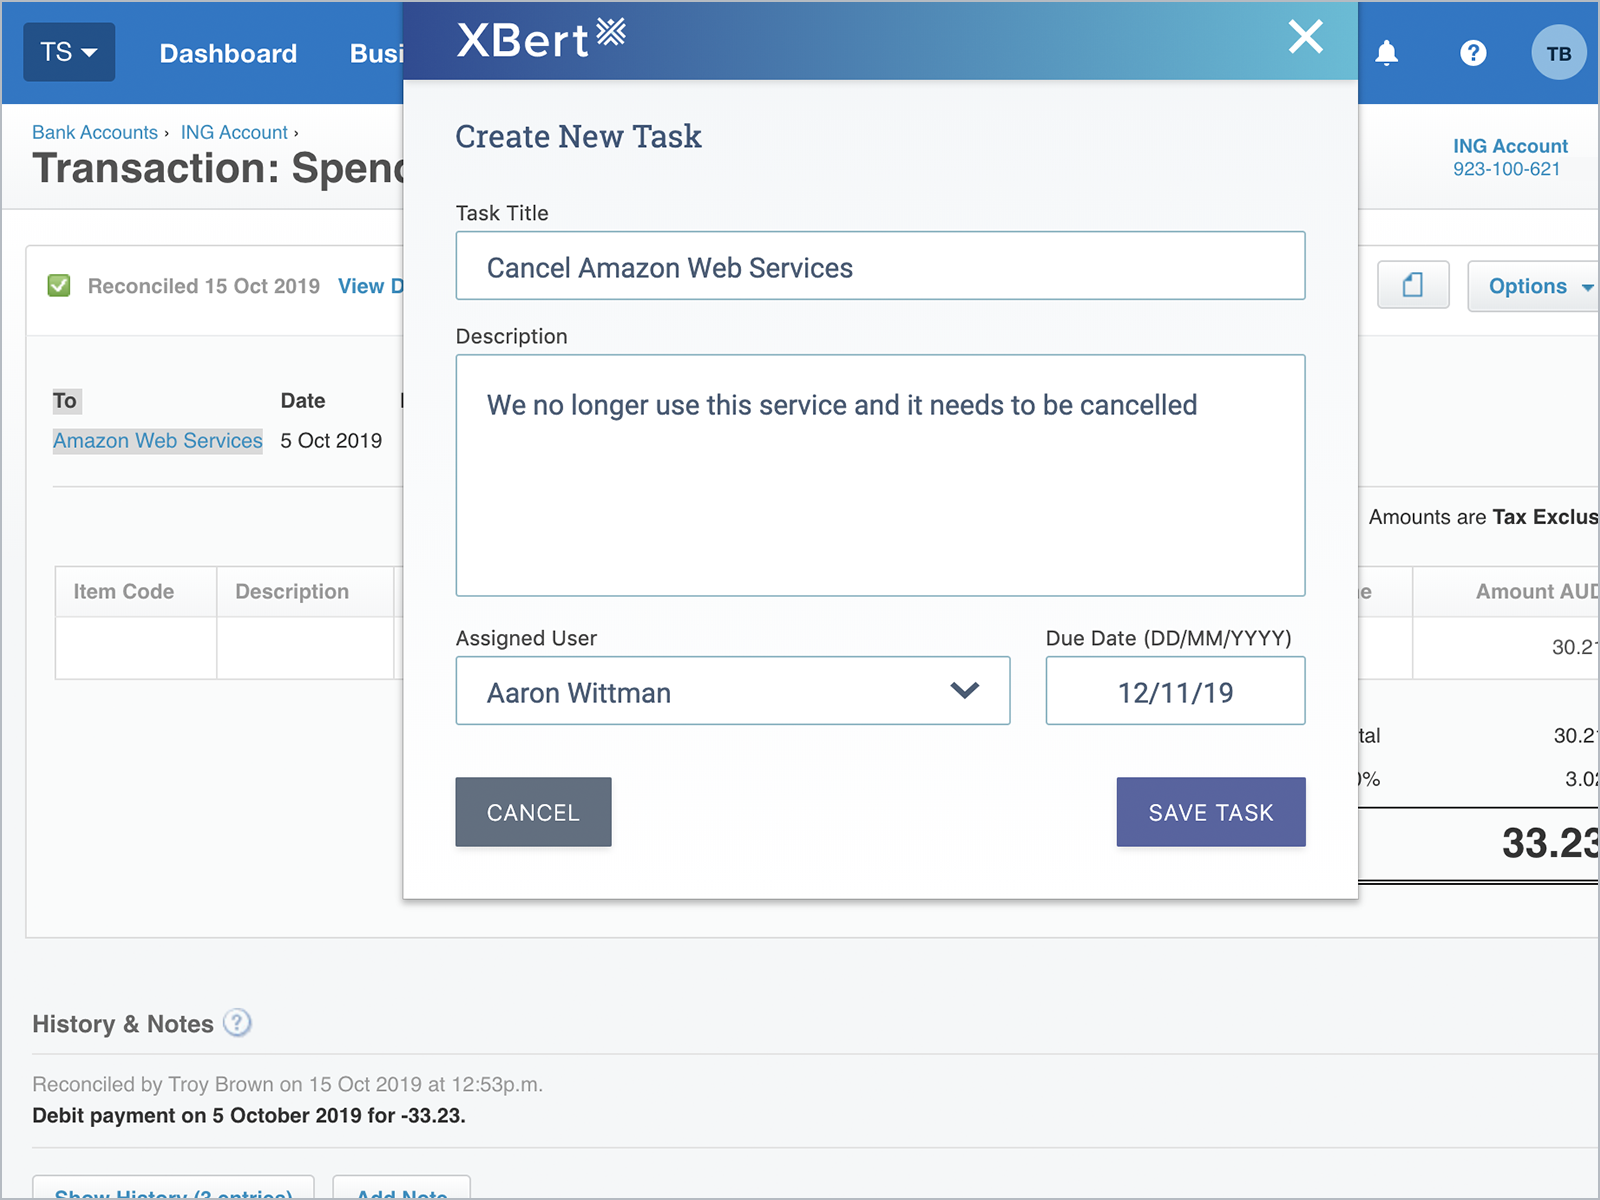Click the CANCEL button
Image resolution: width=1600 pixels, height=1200 pixels.
533,812
